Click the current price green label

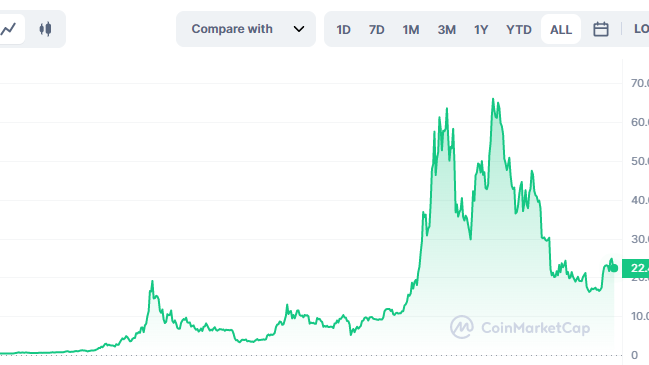tap(636, 268)
